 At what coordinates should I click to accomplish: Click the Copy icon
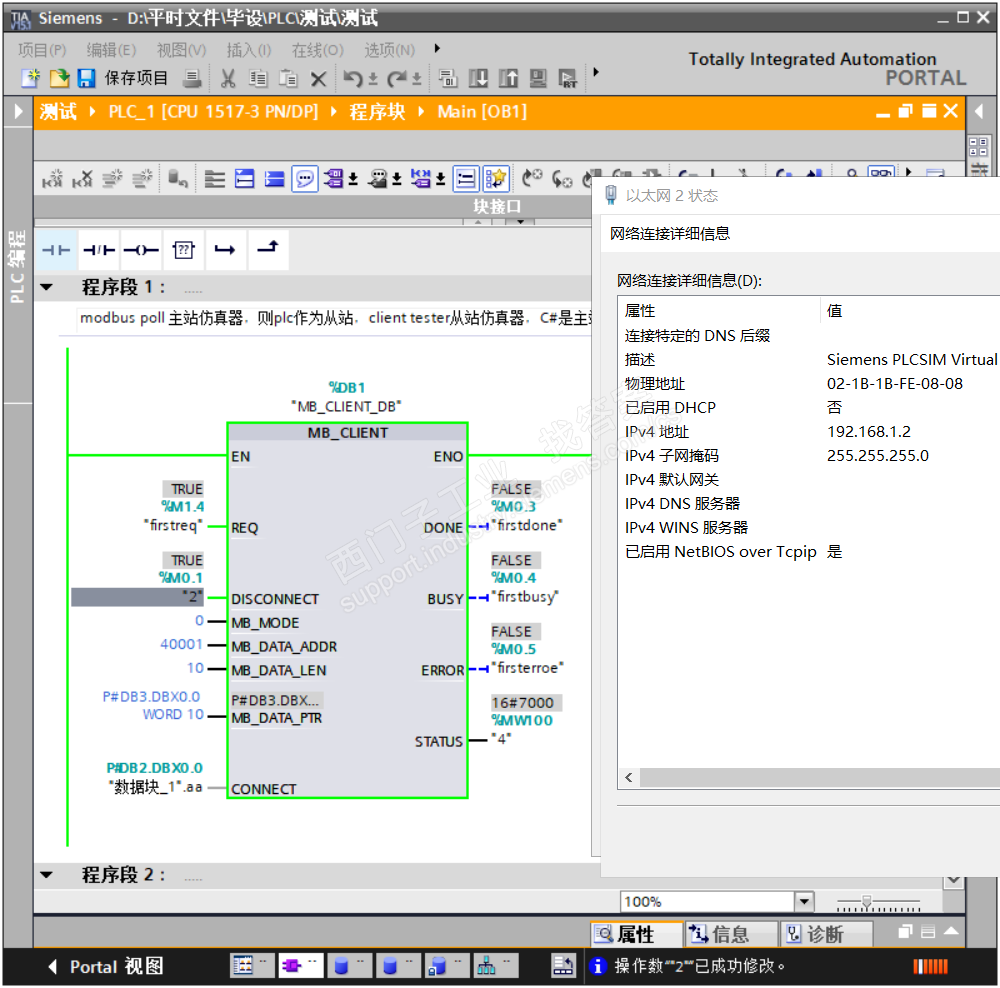coord(258,78)
